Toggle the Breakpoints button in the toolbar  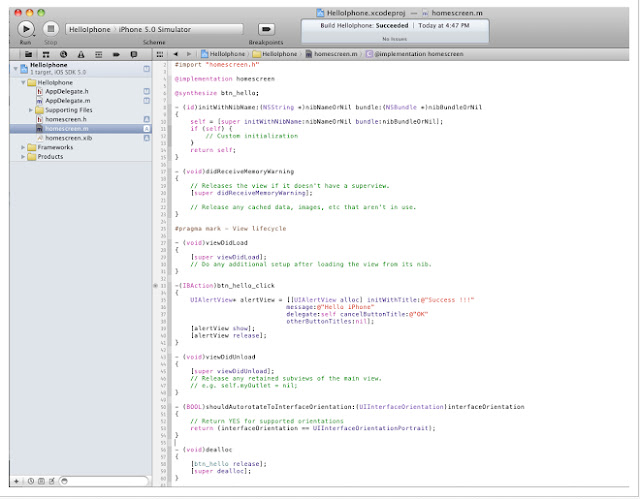coord(266,29)
